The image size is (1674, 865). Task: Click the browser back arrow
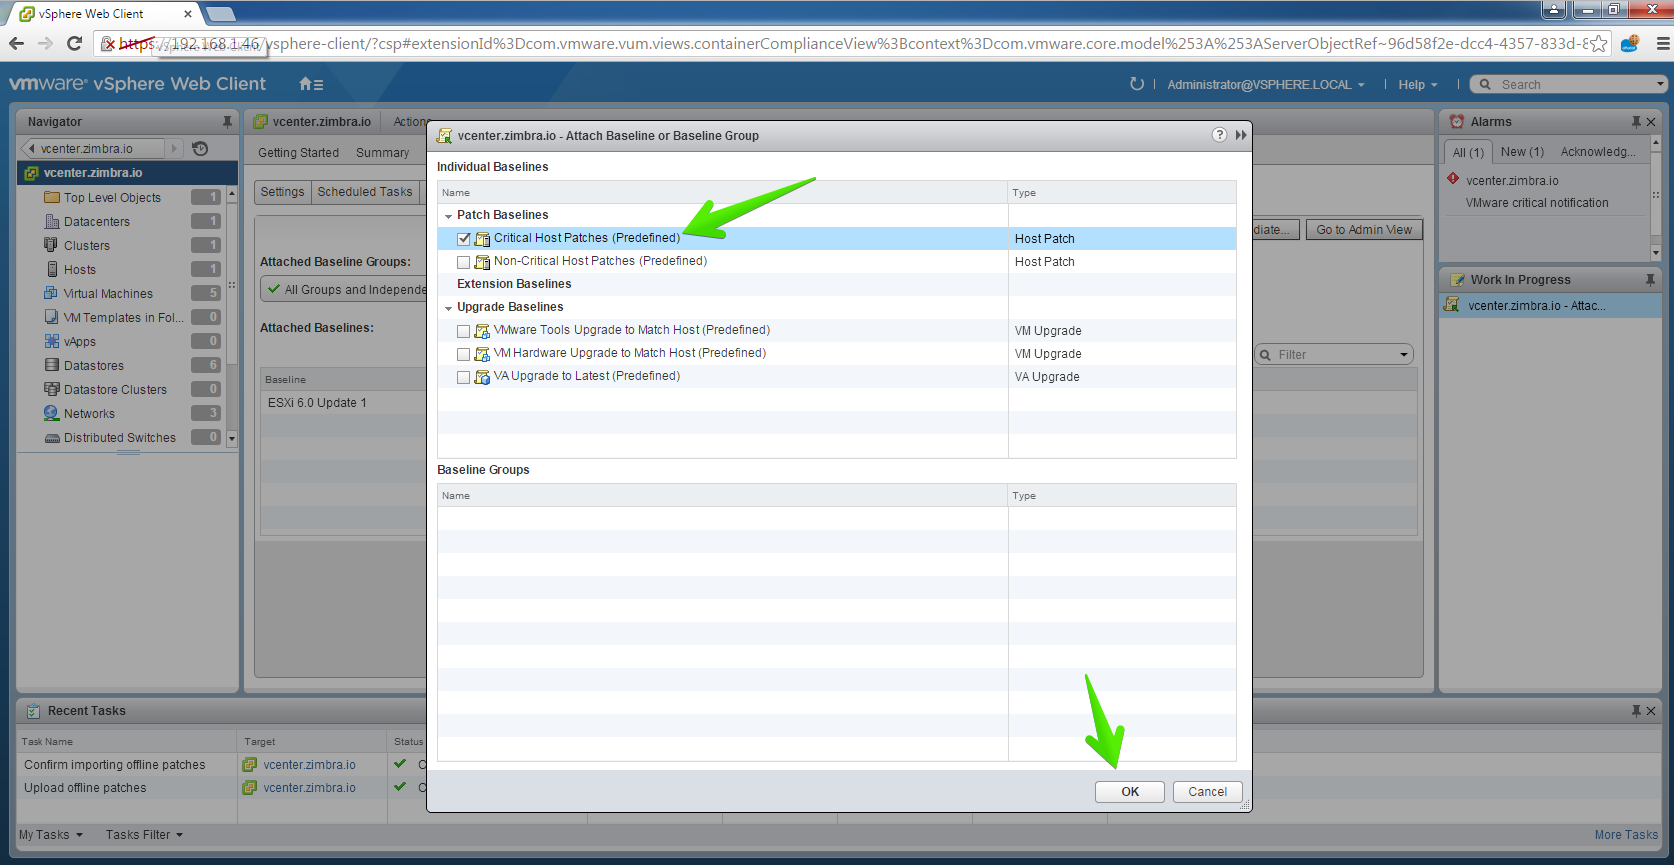pyautogui.click(x=16, y=43)
